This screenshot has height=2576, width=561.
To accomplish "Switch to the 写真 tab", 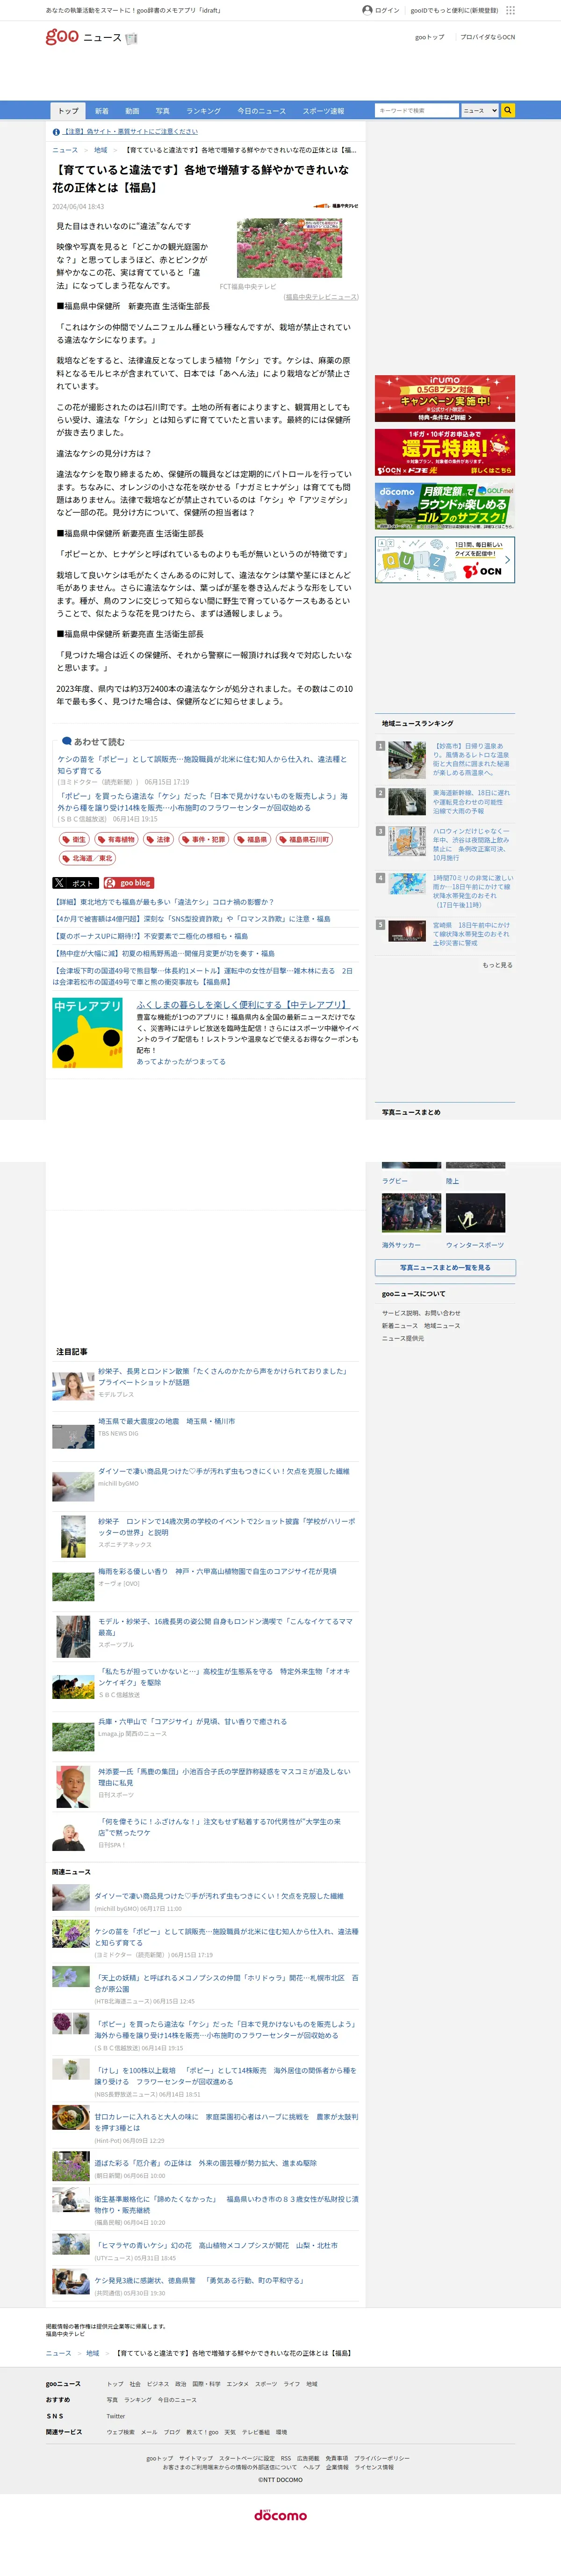I will click(x=162, y=111).
